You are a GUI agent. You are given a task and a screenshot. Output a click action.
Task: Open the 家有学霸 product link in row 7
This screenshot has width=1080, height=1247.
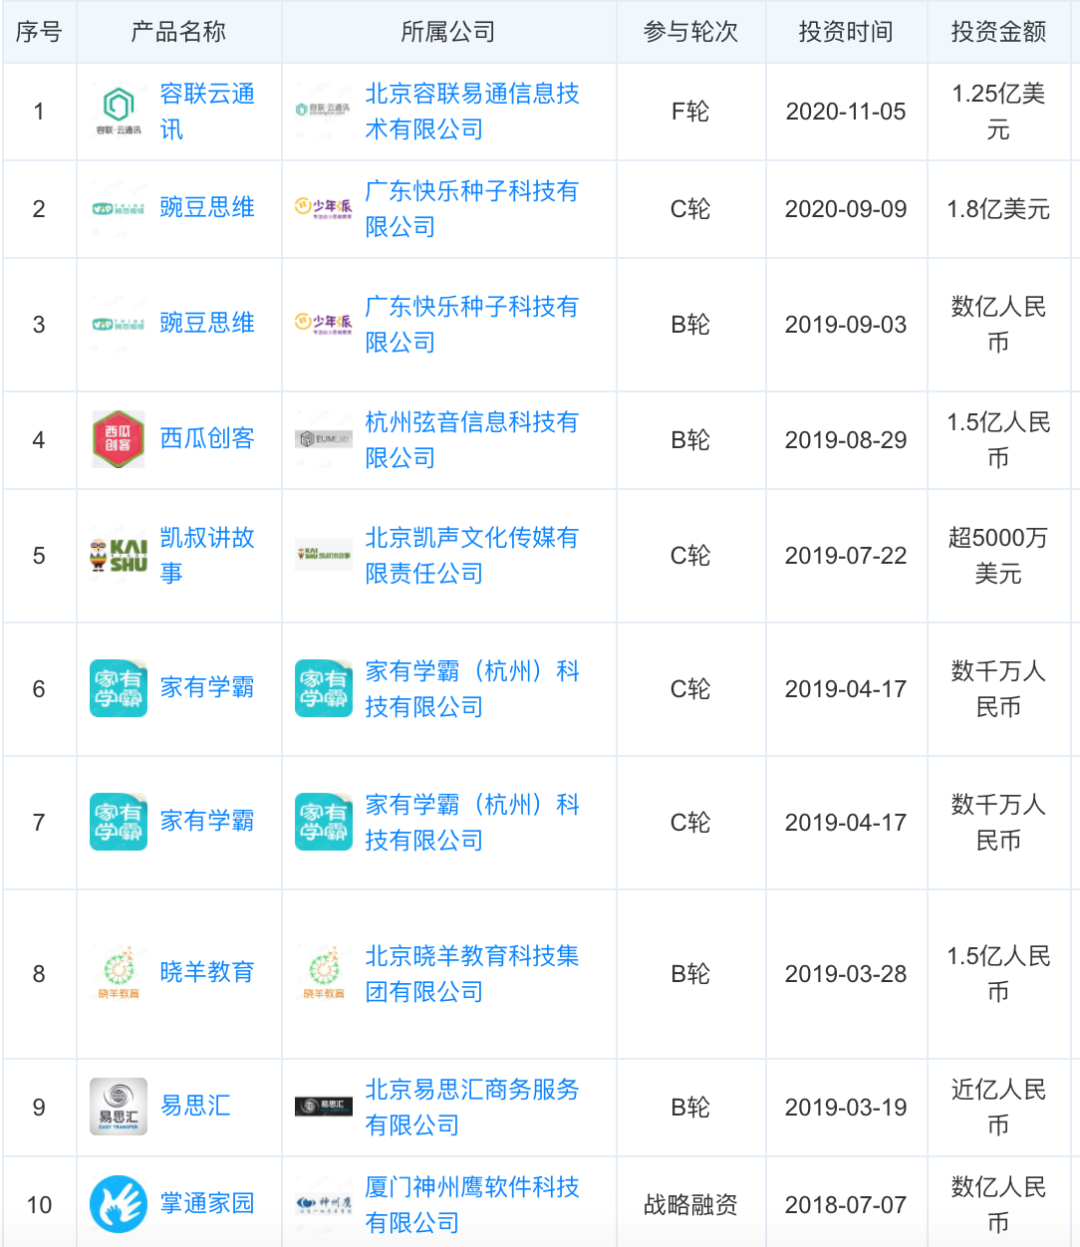point(207,821)
